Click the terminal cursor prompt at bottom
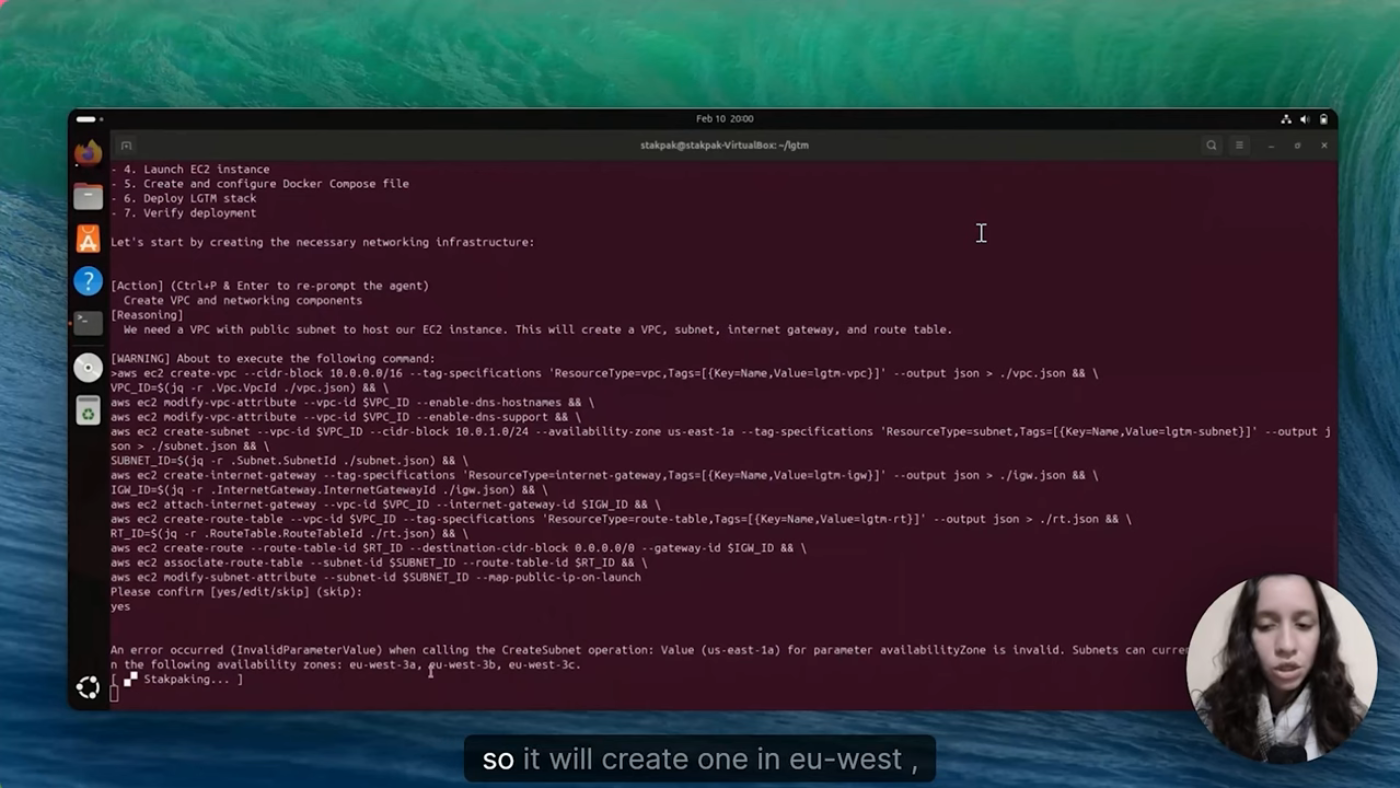The image size is (1400, 788). 114,694
